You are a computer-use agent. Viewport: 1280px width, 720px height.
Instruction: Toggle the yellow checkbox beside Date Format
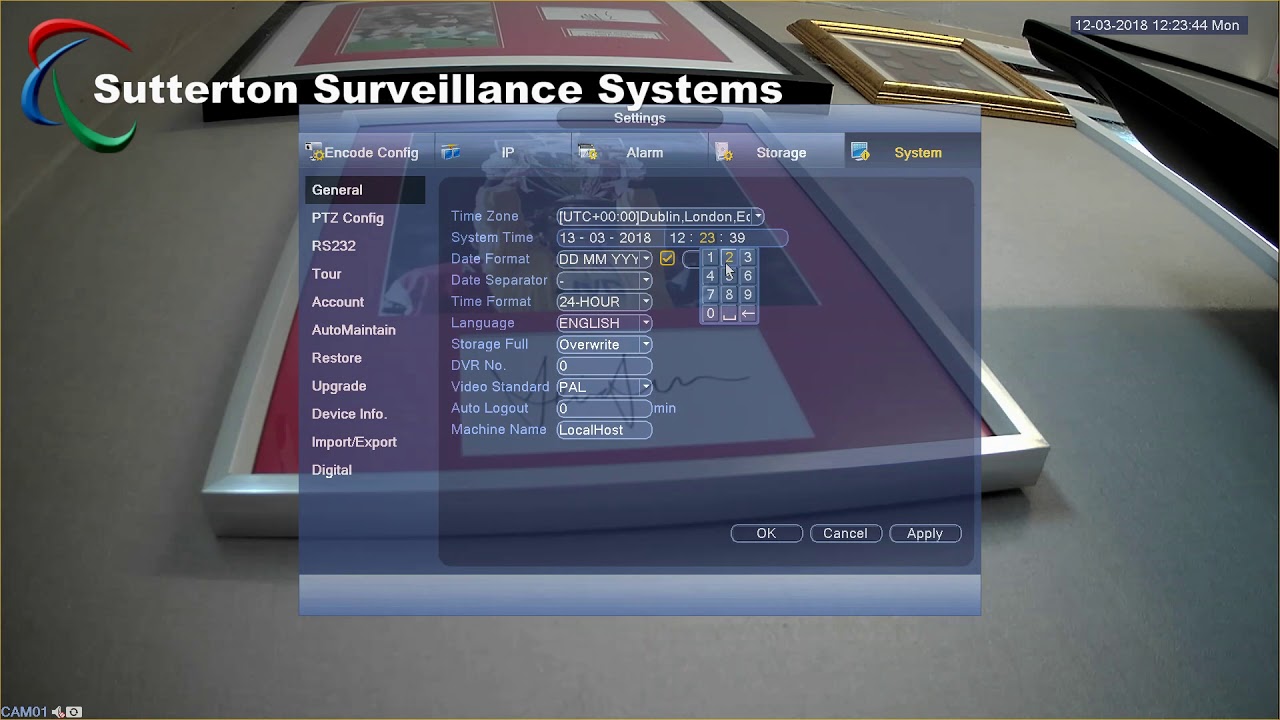coord(667,259)
